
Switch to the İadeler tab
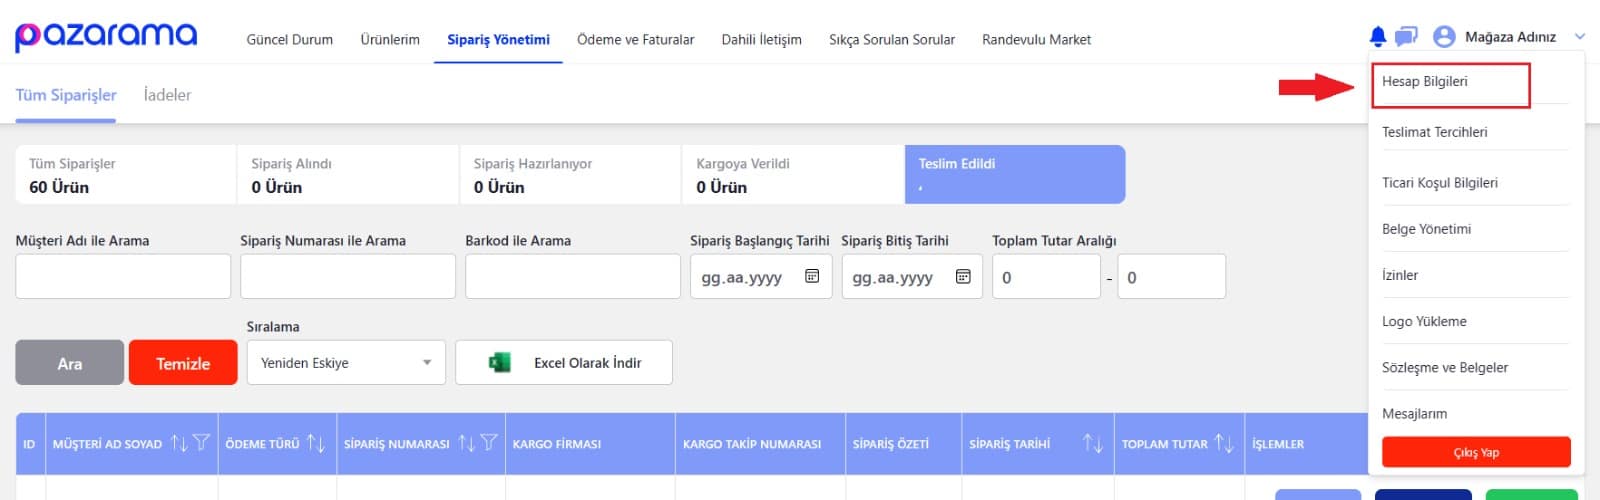(x=167, y=95)
